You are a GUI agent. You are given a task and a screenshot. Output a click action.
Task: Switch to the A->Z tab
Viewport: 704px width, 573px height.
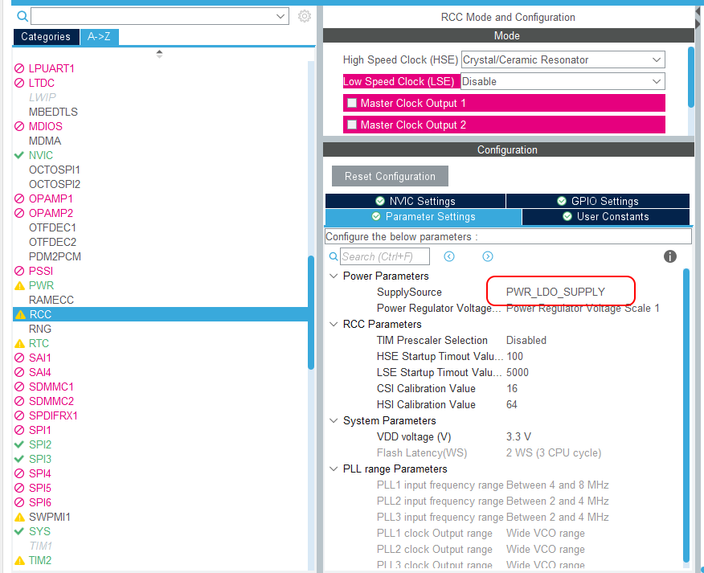[99, 36]
